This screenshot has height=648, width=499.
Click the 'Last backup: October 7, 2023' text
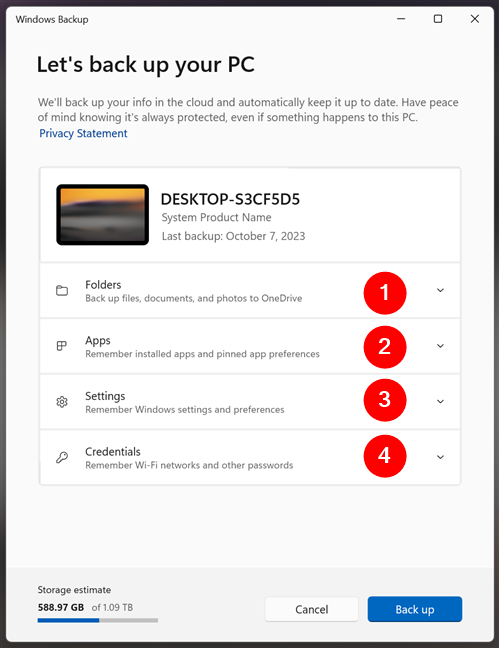tap(234, 236)
